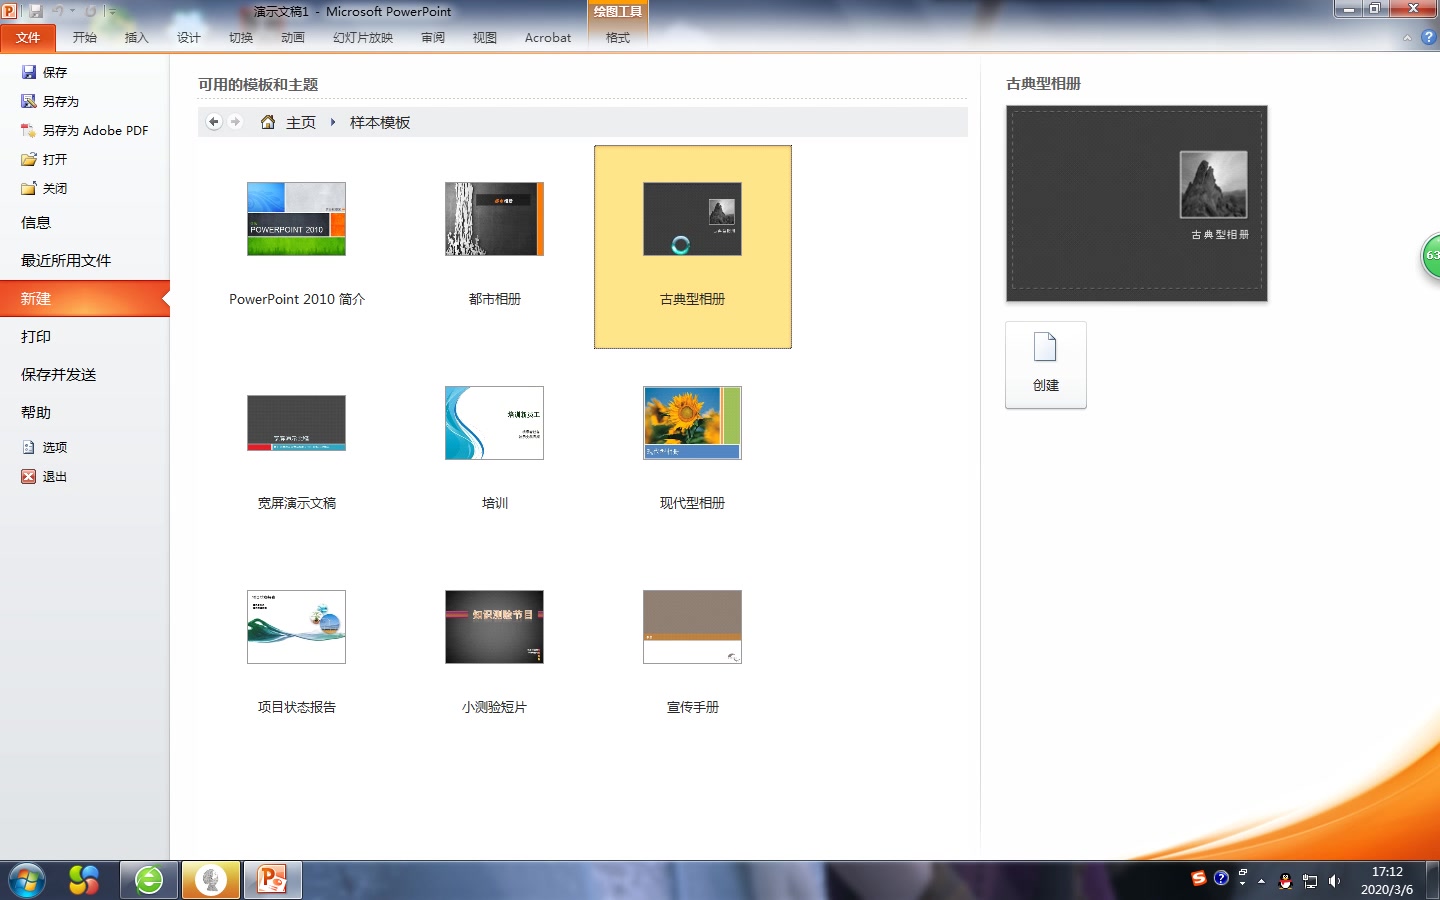Image resolution: width=1440 pixels, height=900 pixels.
Task: Click QQ penguin tray icon
Action: coord(1286,881)
